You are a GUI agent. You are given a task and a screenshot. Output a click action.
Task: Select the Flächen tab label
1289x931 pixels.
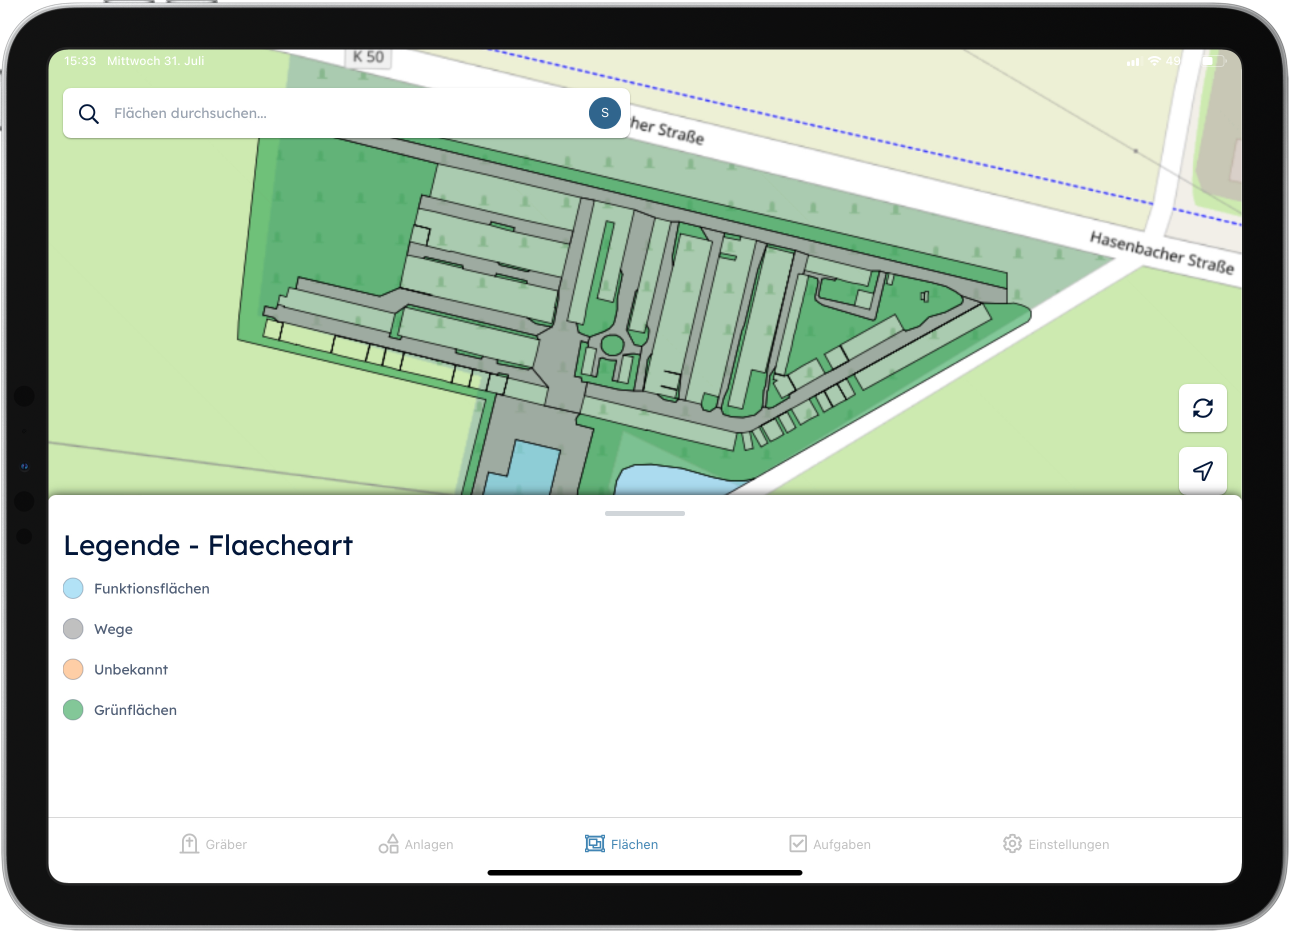click(x=634, y=845)
